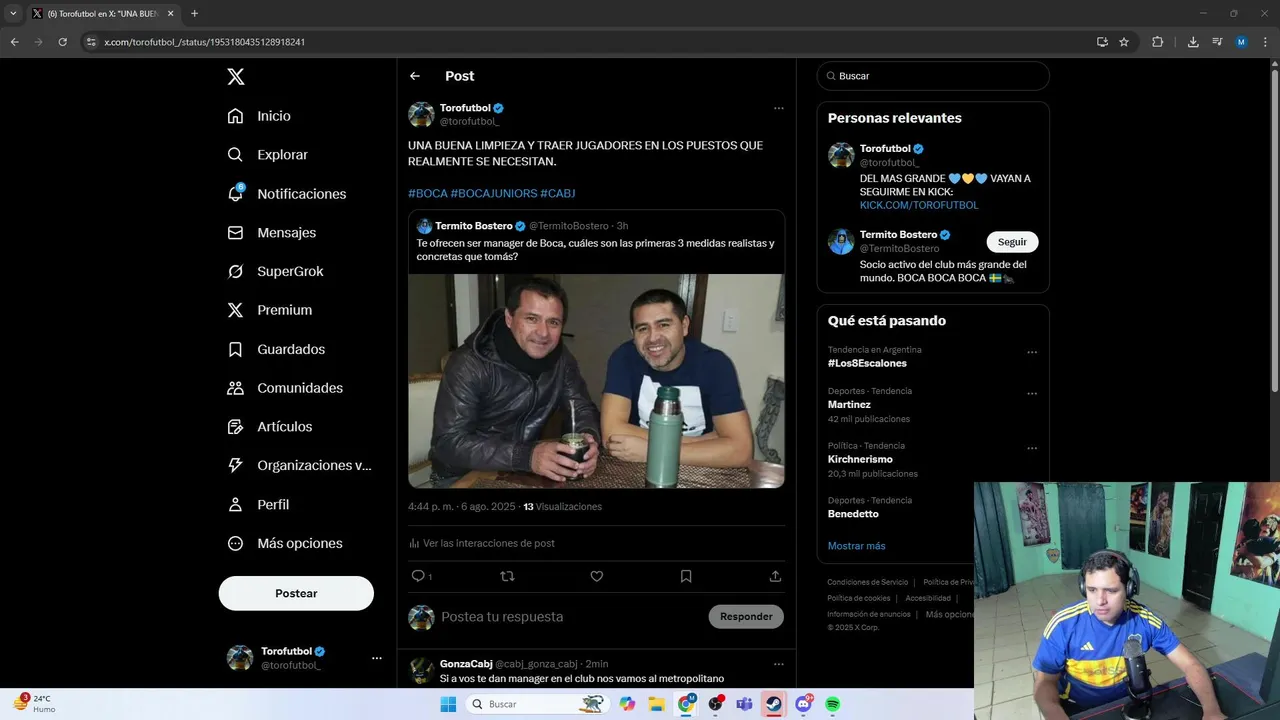1280x720 pixels.
Task: Open the KICK.COM/TOROFUTBOL link
Action: 919,205
